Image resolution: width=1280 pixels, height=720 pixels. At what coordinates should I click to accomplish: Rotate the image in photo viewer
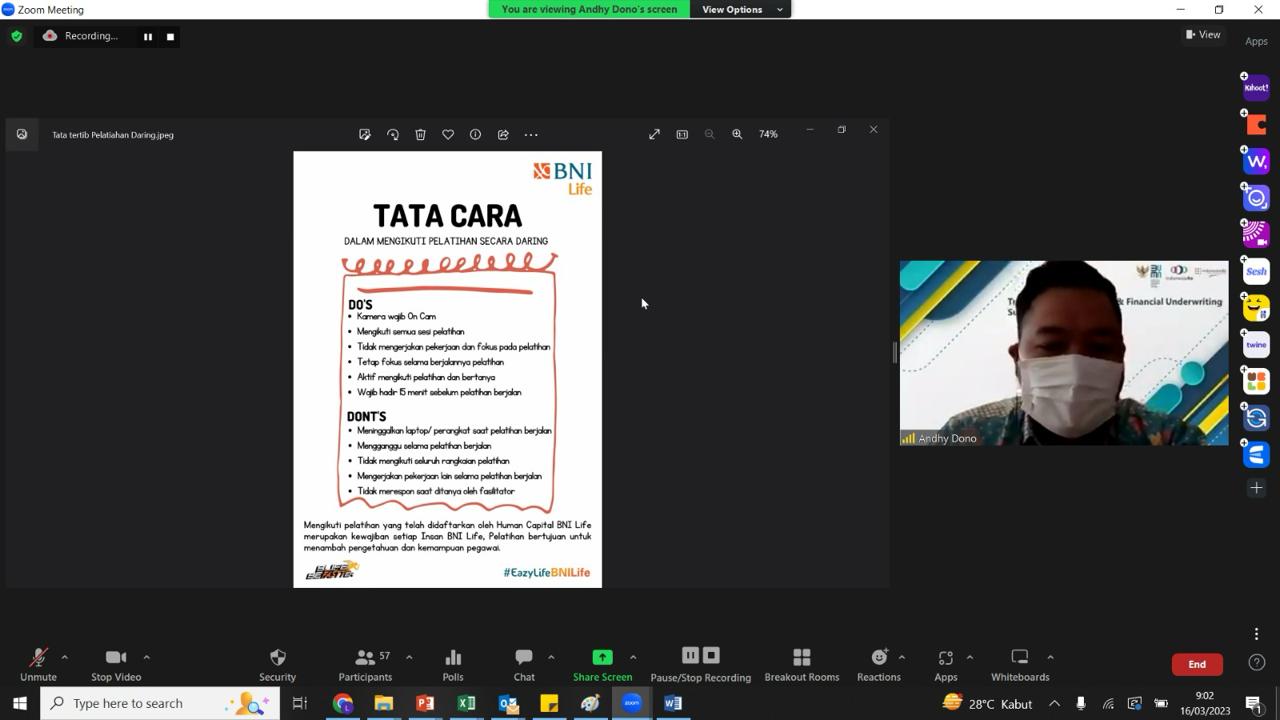click(x=393, y=134)
